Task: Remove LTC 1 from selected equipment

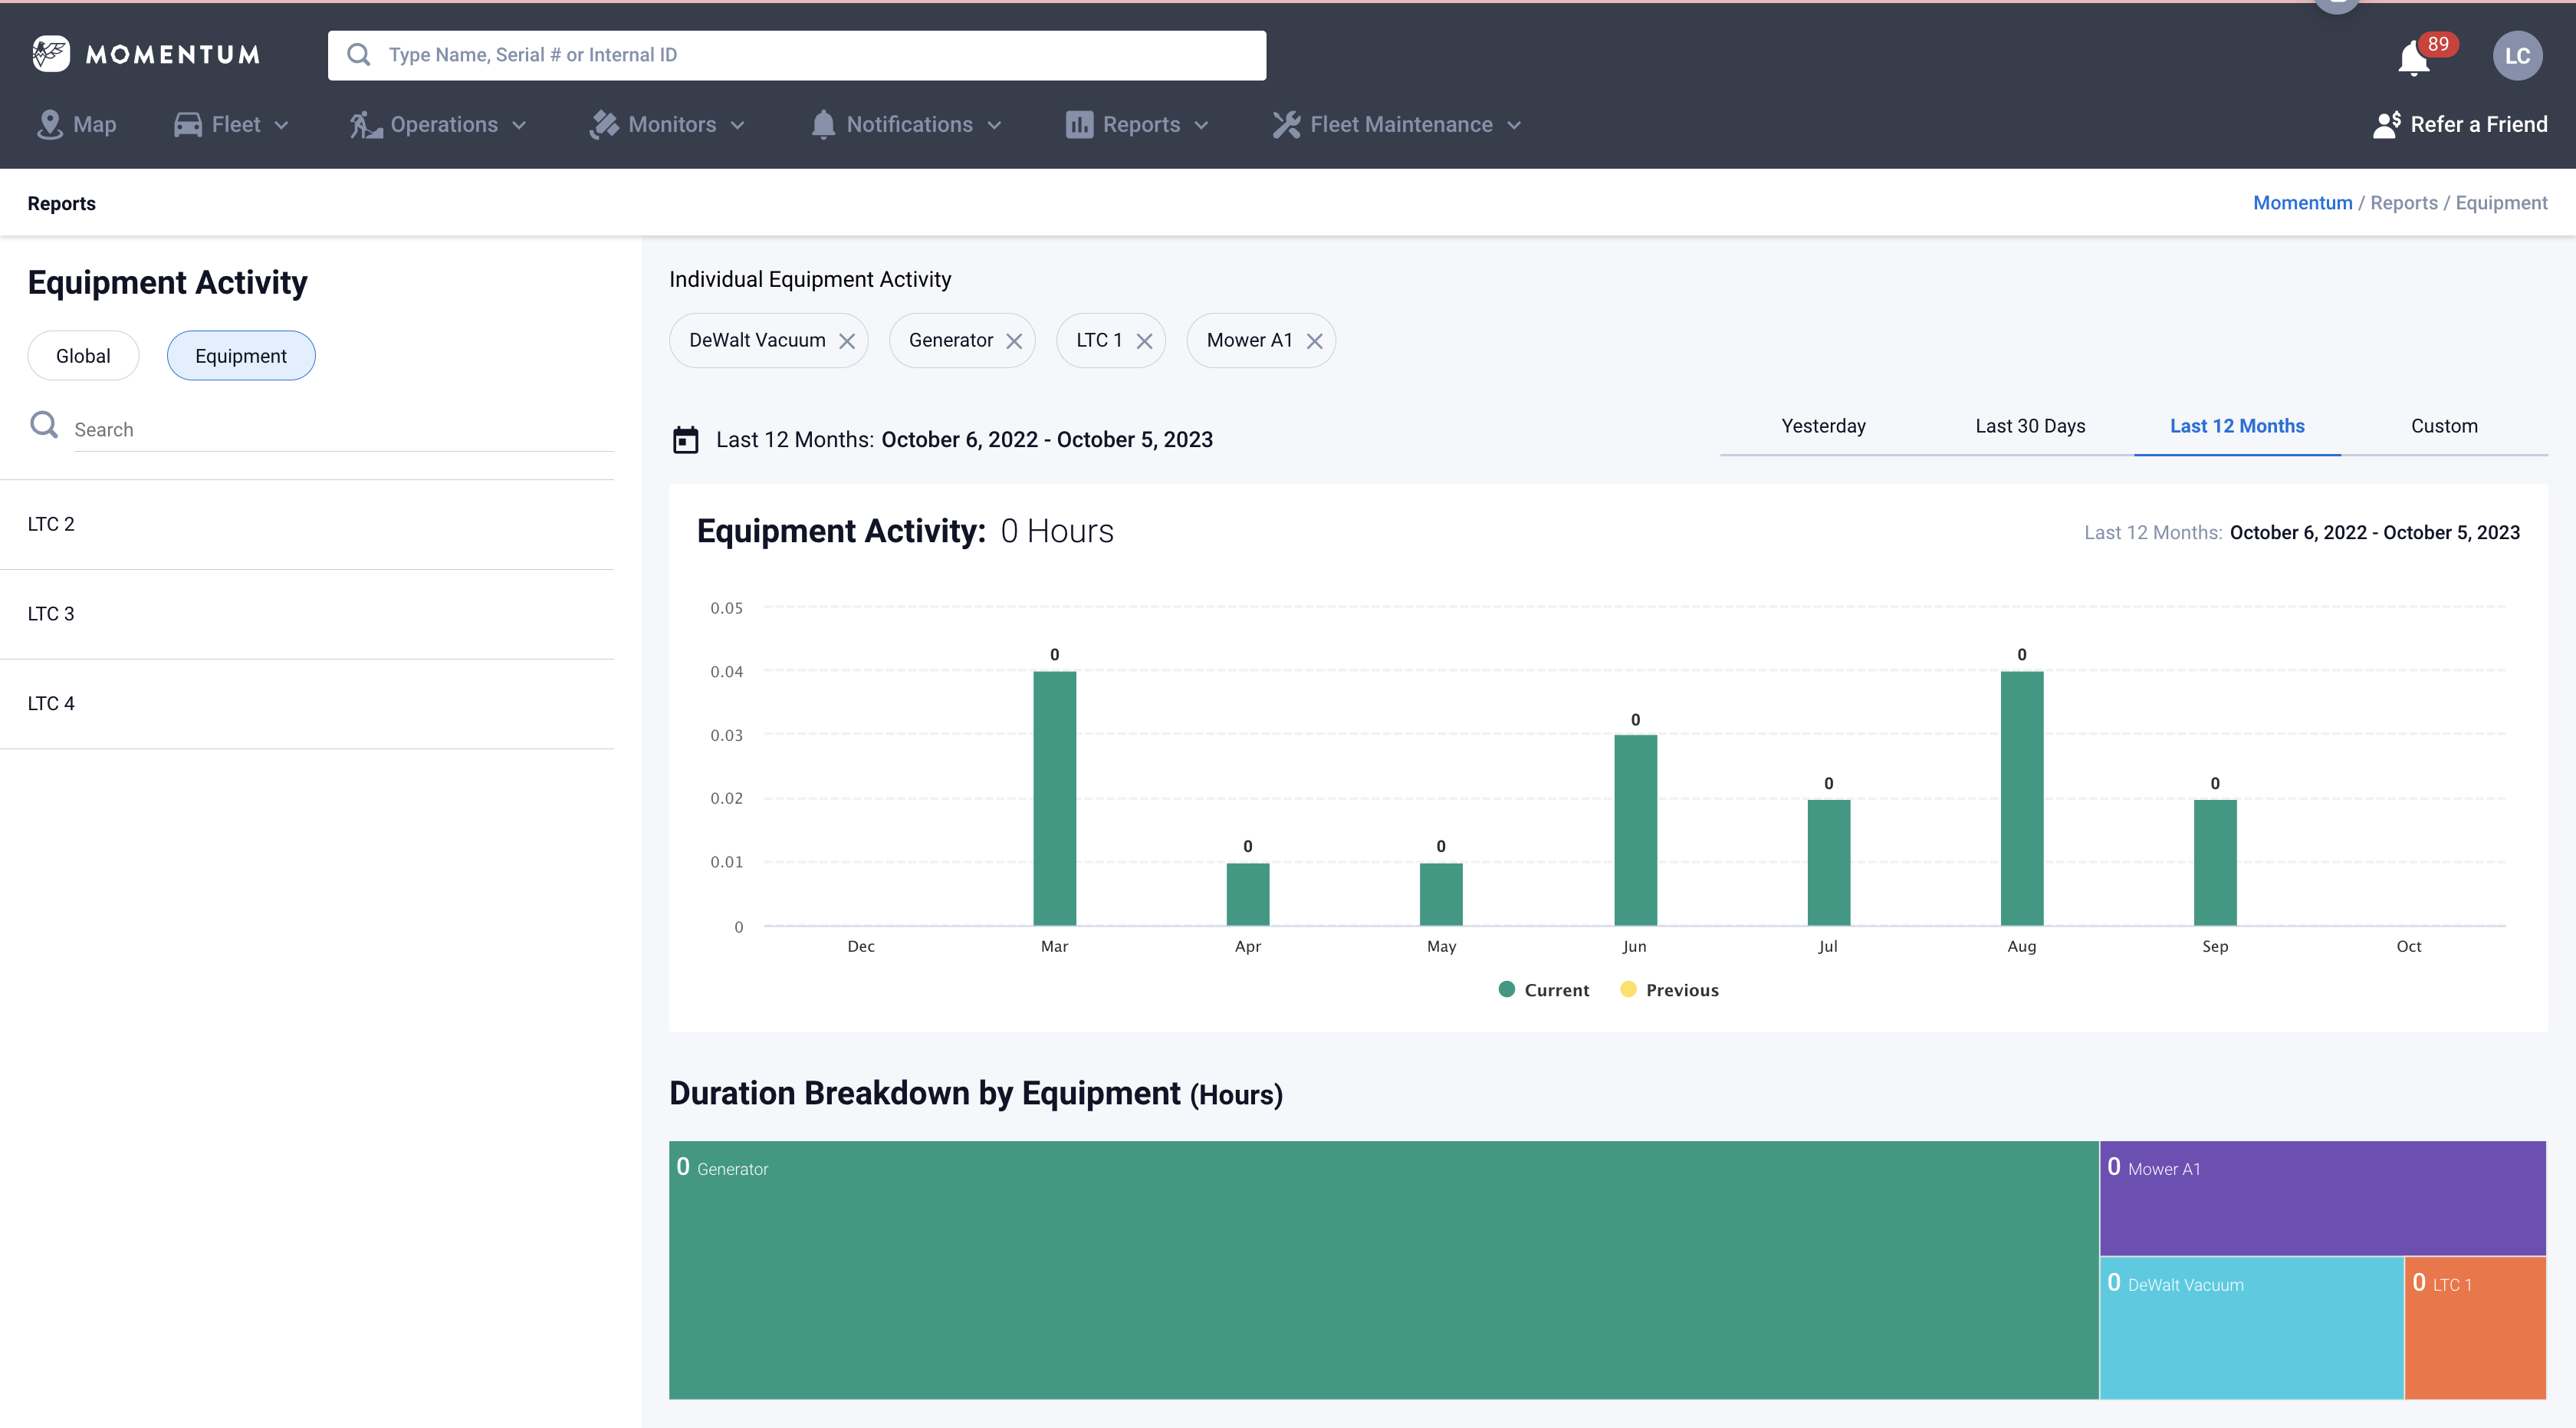Action: (1145, 341)
